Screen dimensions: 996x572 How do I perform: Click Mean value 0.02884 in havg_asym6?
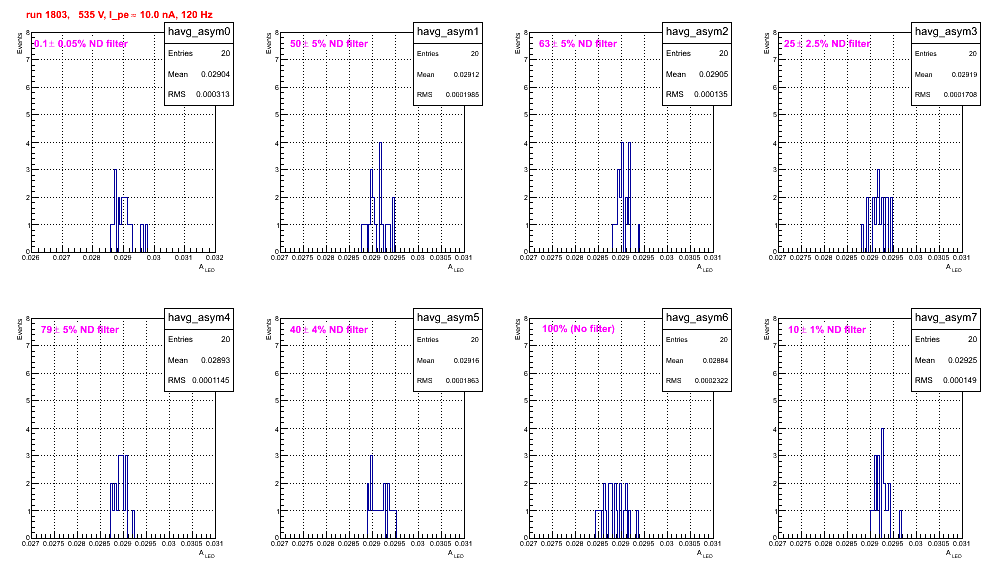pos(715,361)
